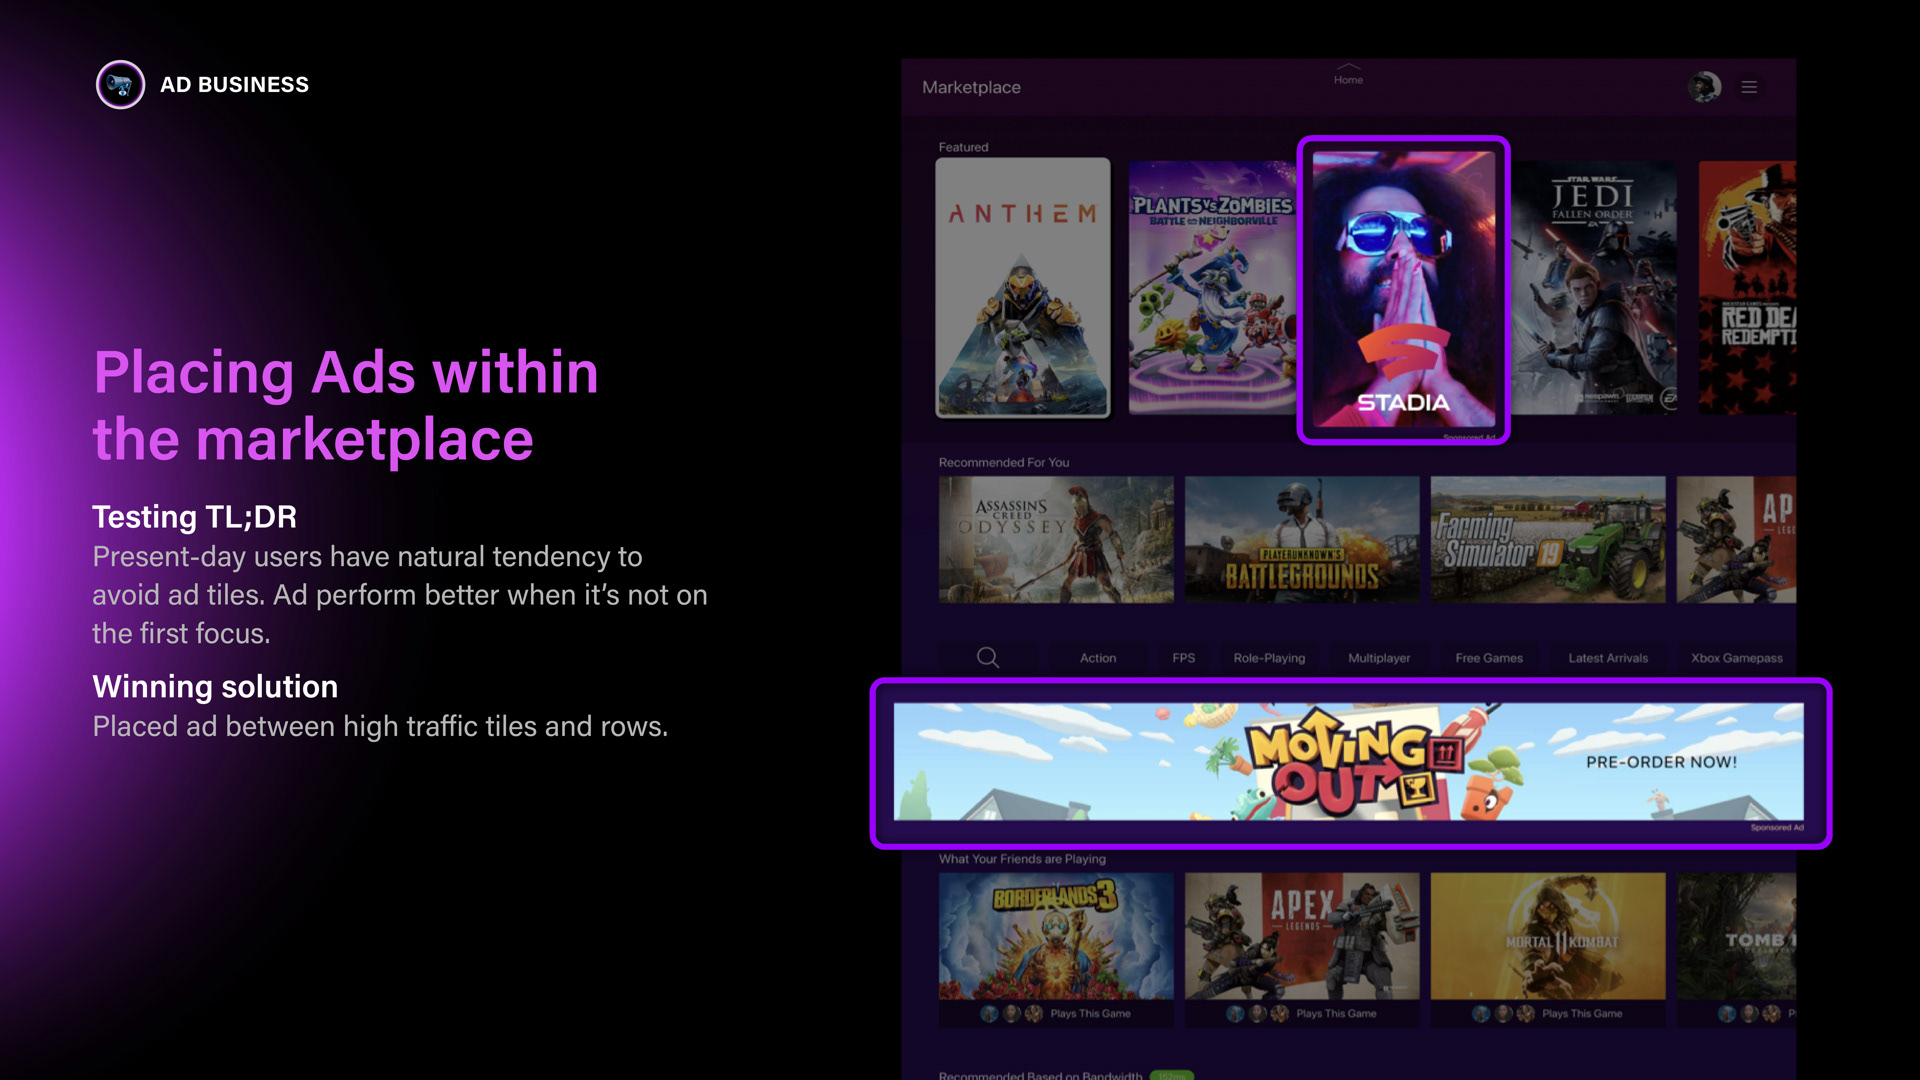Open the Red Dead Redemption featured tile
The height and width of the screenshot is (1080, 1920).
(1748, 287)
